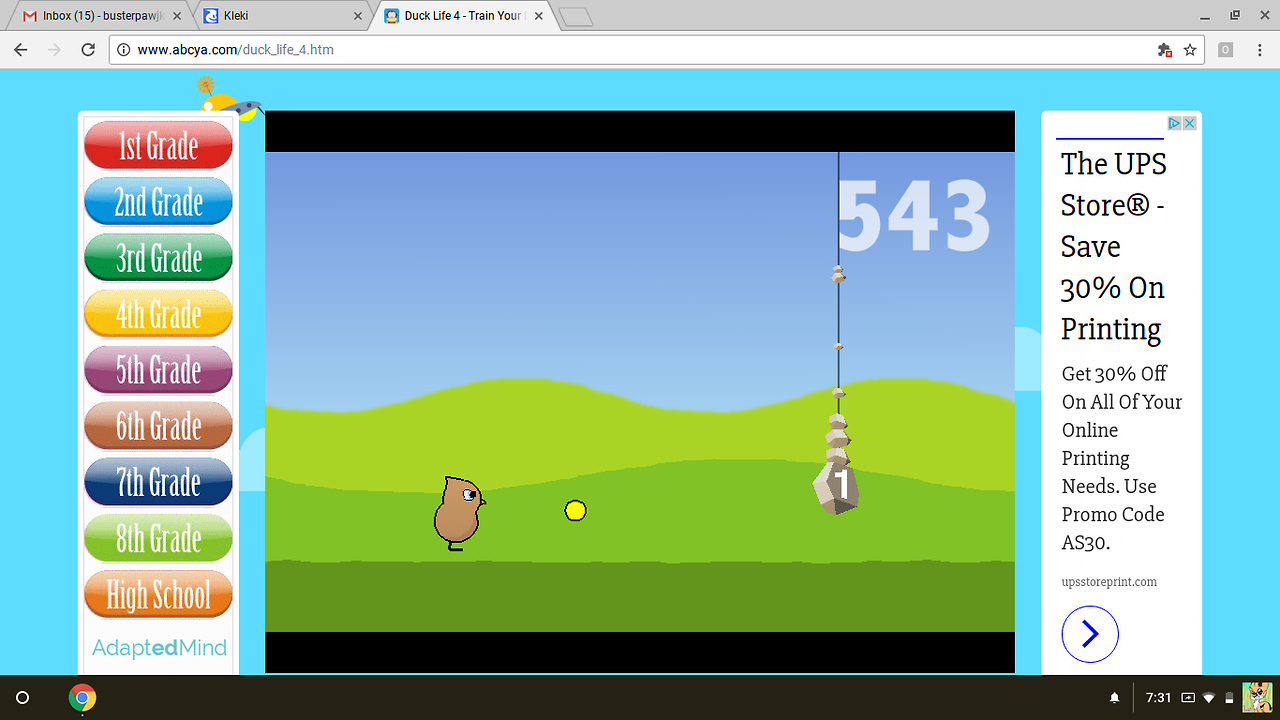1280x720 pixels.
Task: Open the High School button
Action: pos(158,595)
